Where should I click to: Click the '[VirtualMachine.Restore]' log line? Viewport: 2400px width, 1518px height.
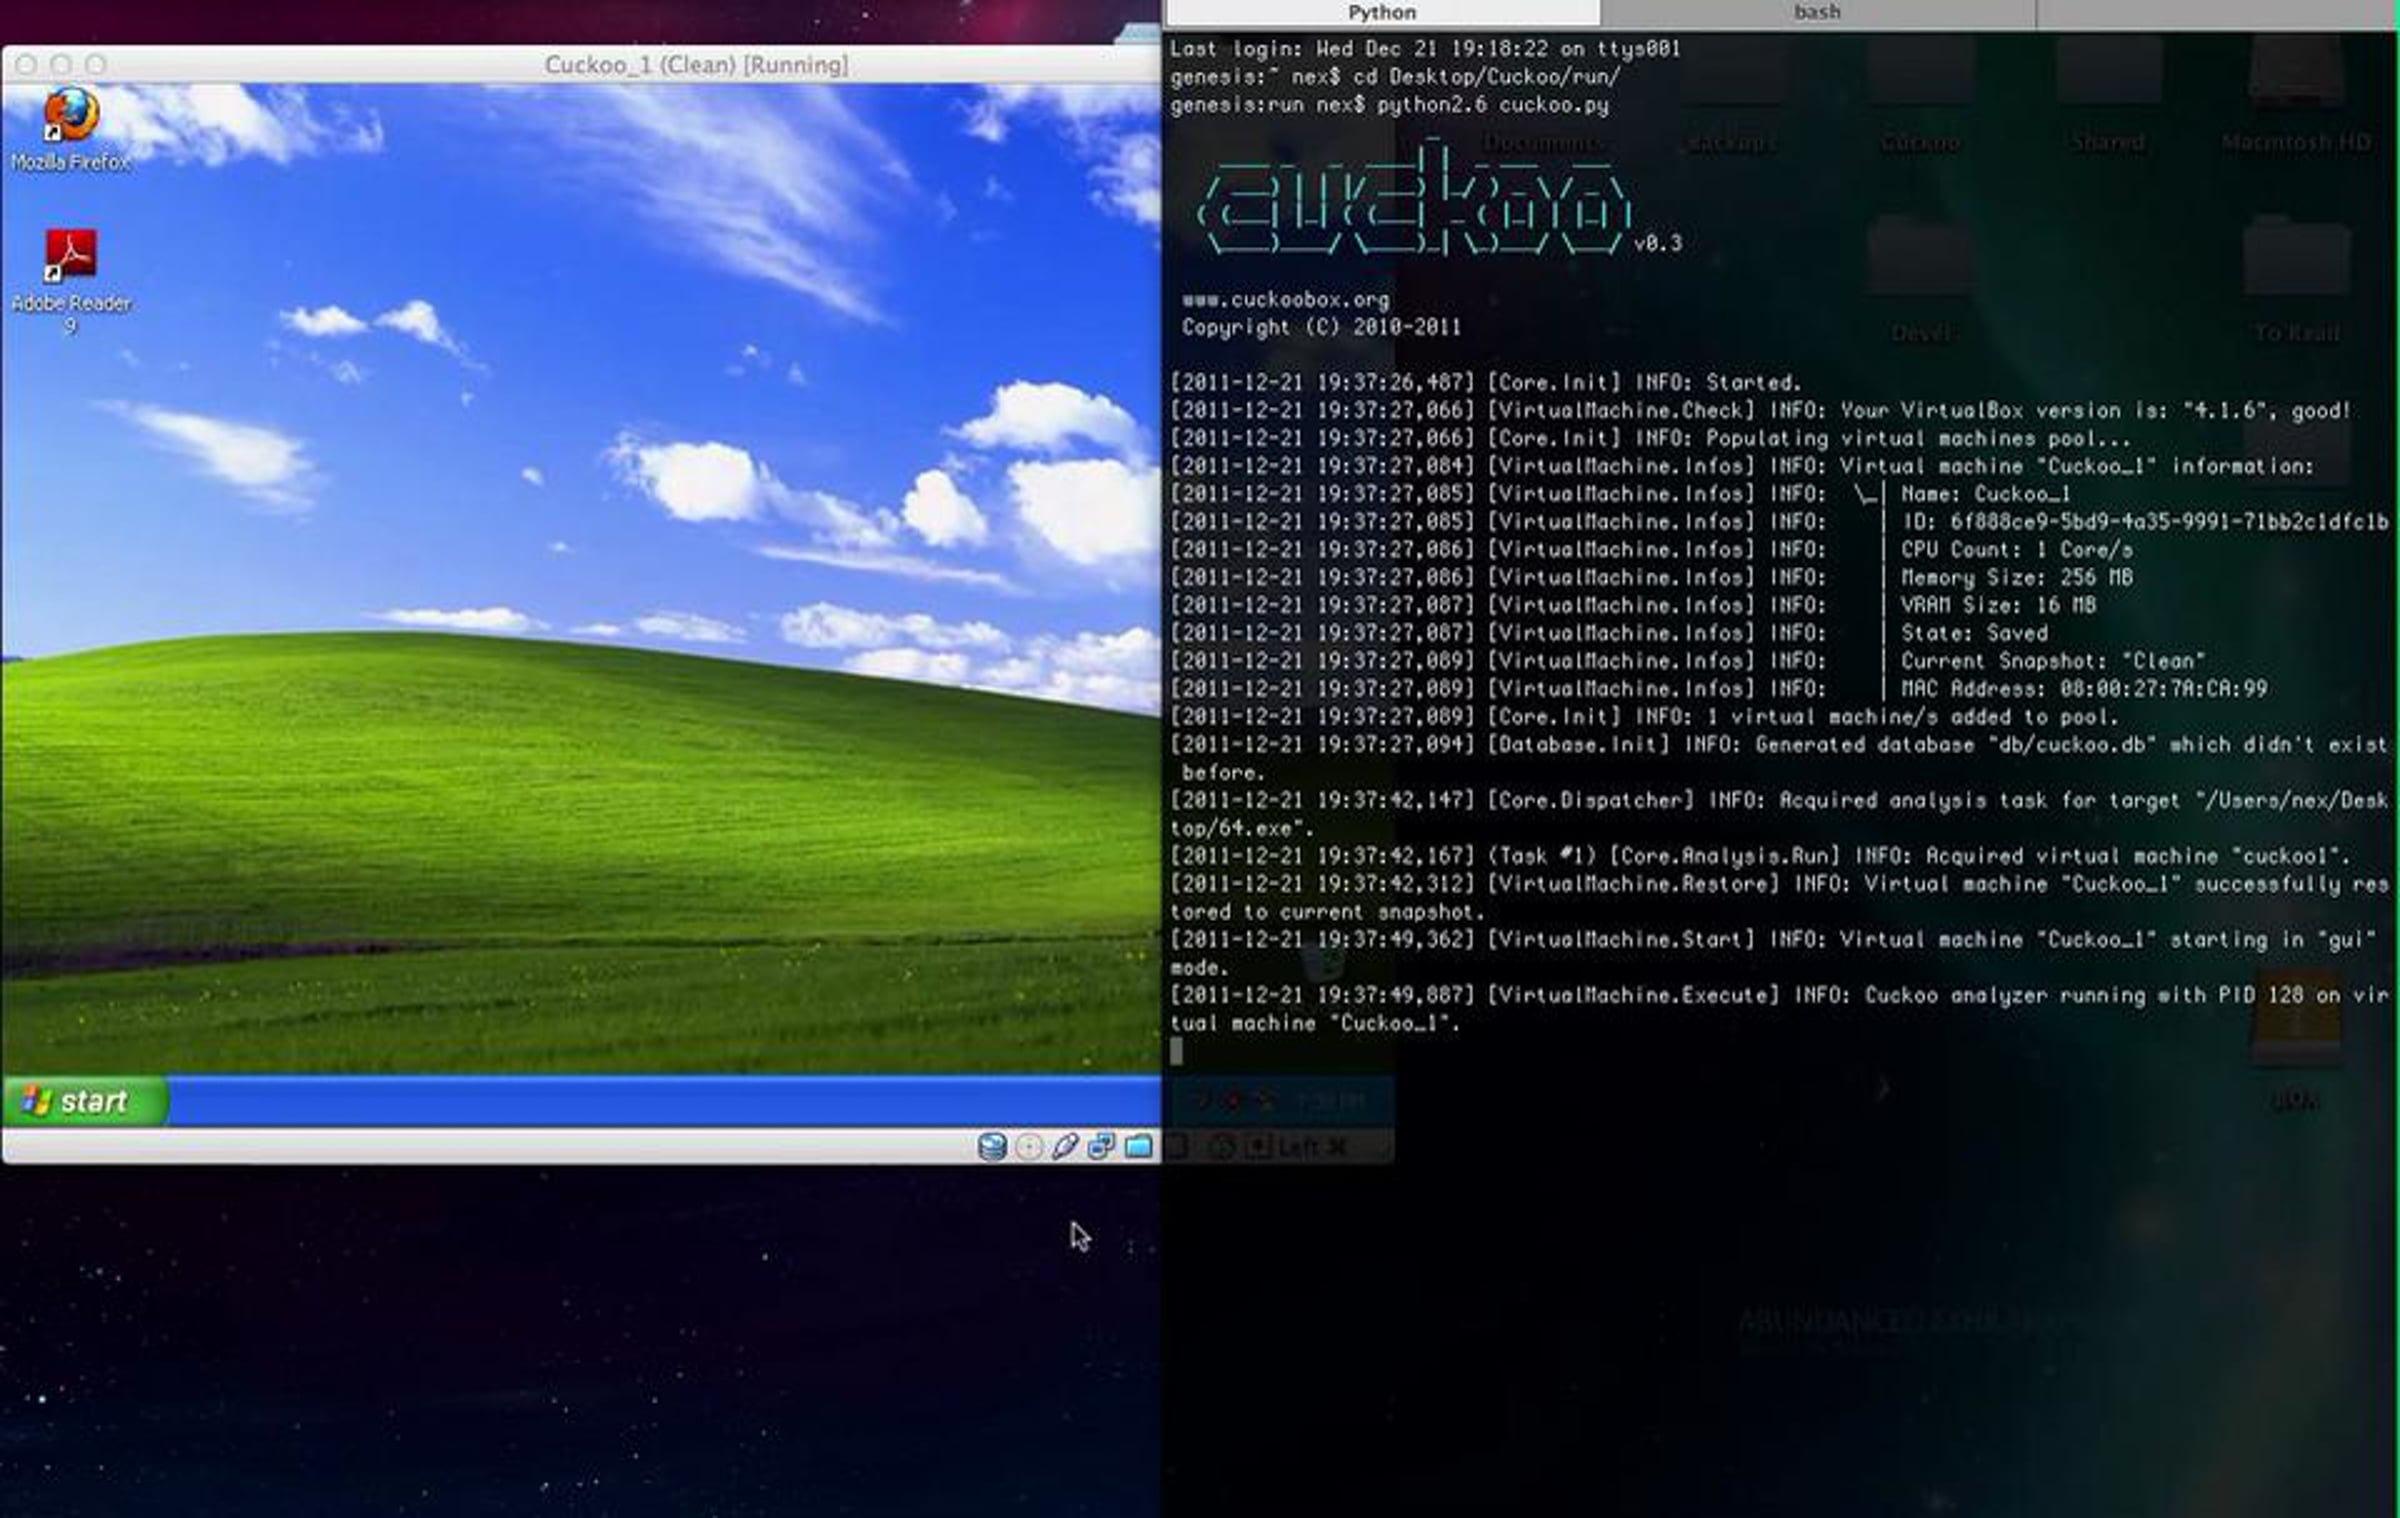click(1779, 897)
